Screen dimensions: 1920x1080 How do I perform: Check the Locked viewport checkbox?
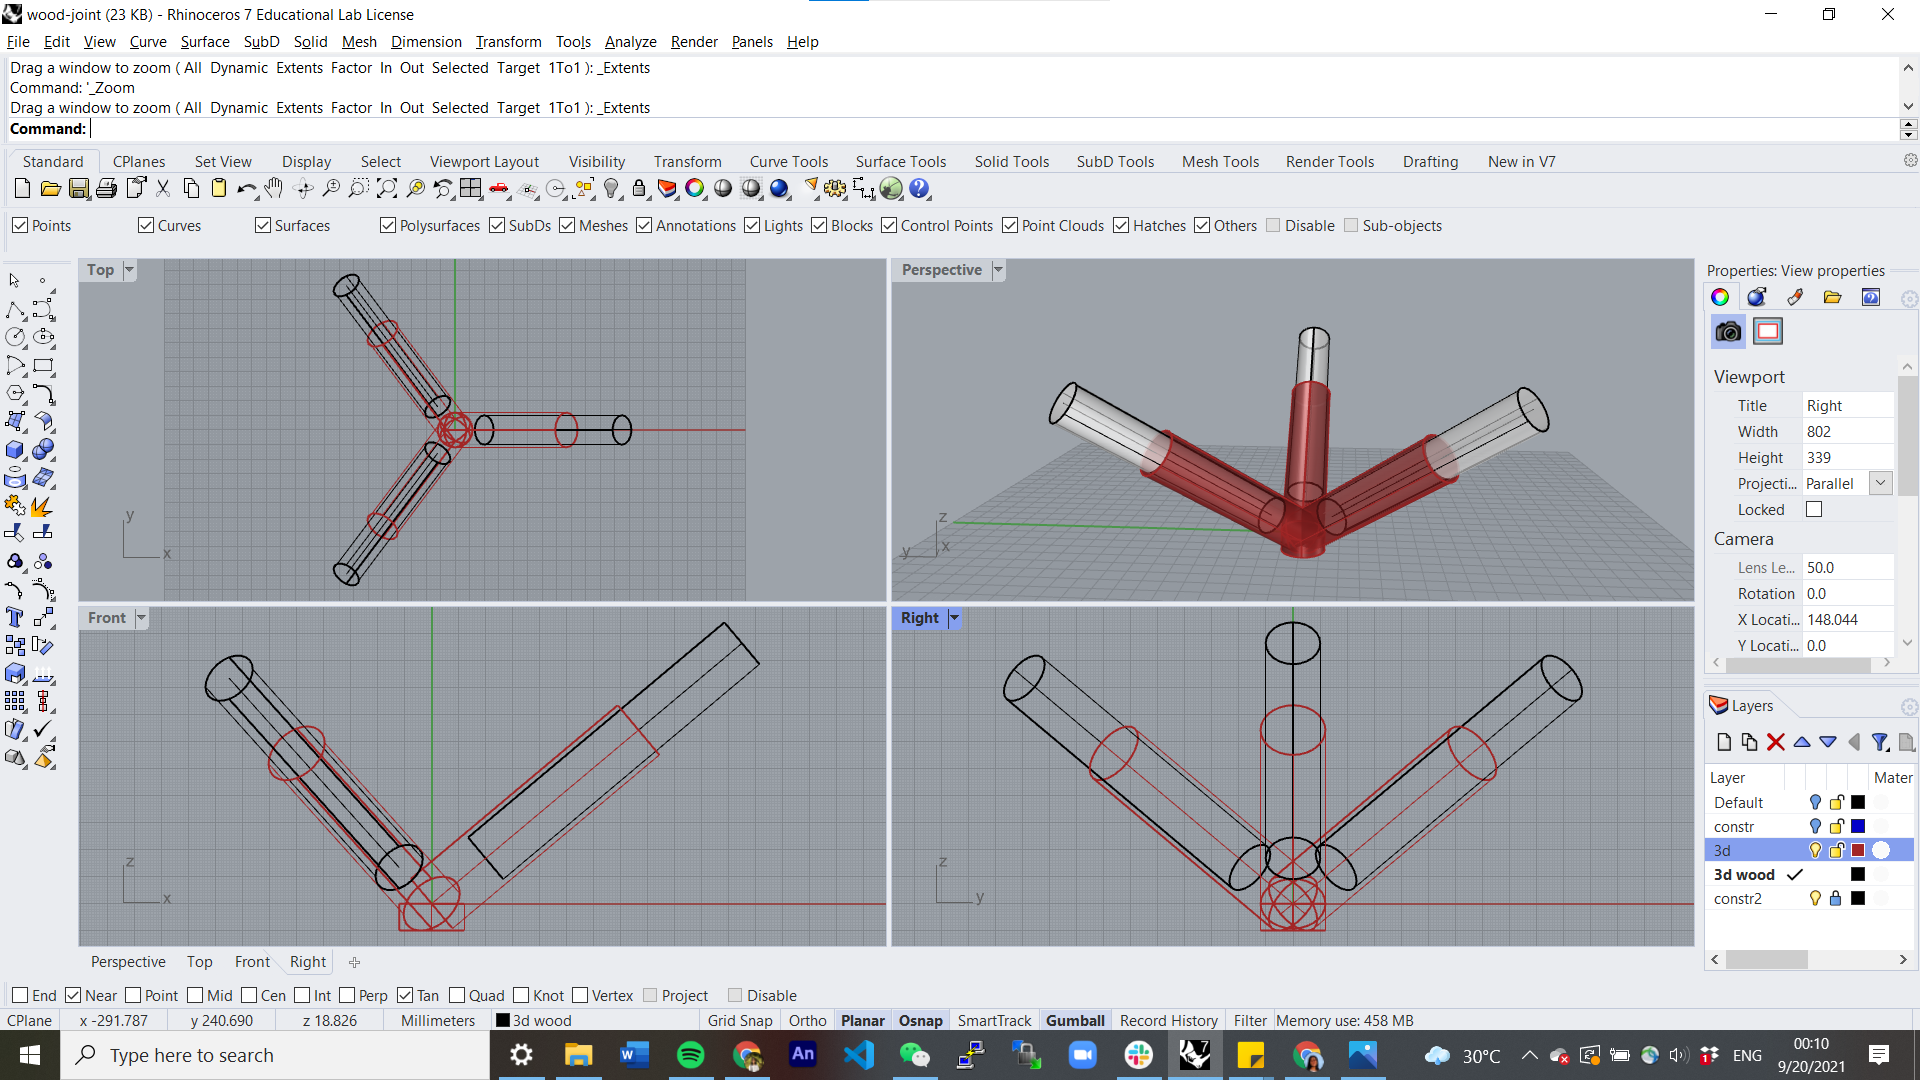(x=1814, y=510)
